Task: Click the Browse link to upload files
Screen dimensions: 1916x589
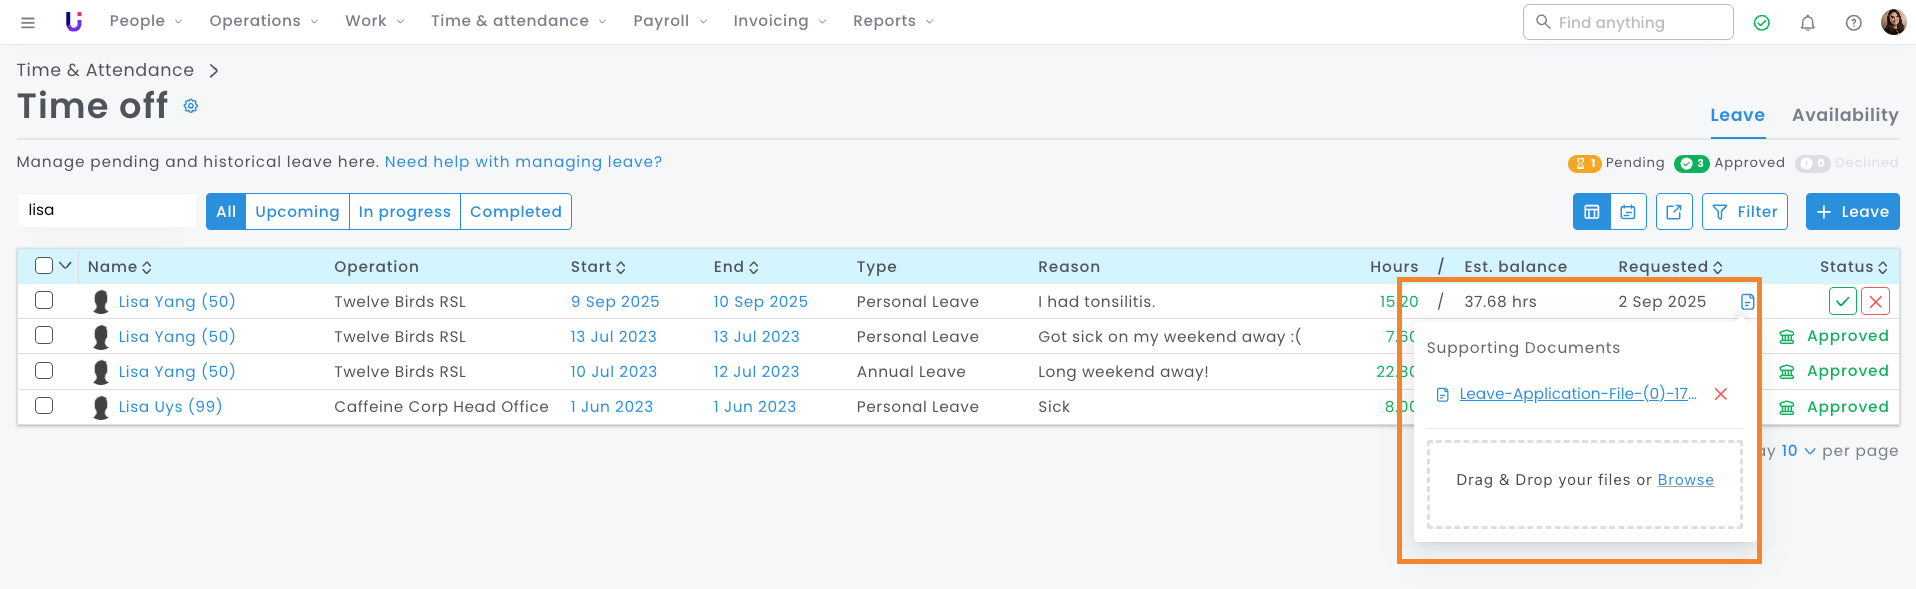Action: (x=1685, y=480)
